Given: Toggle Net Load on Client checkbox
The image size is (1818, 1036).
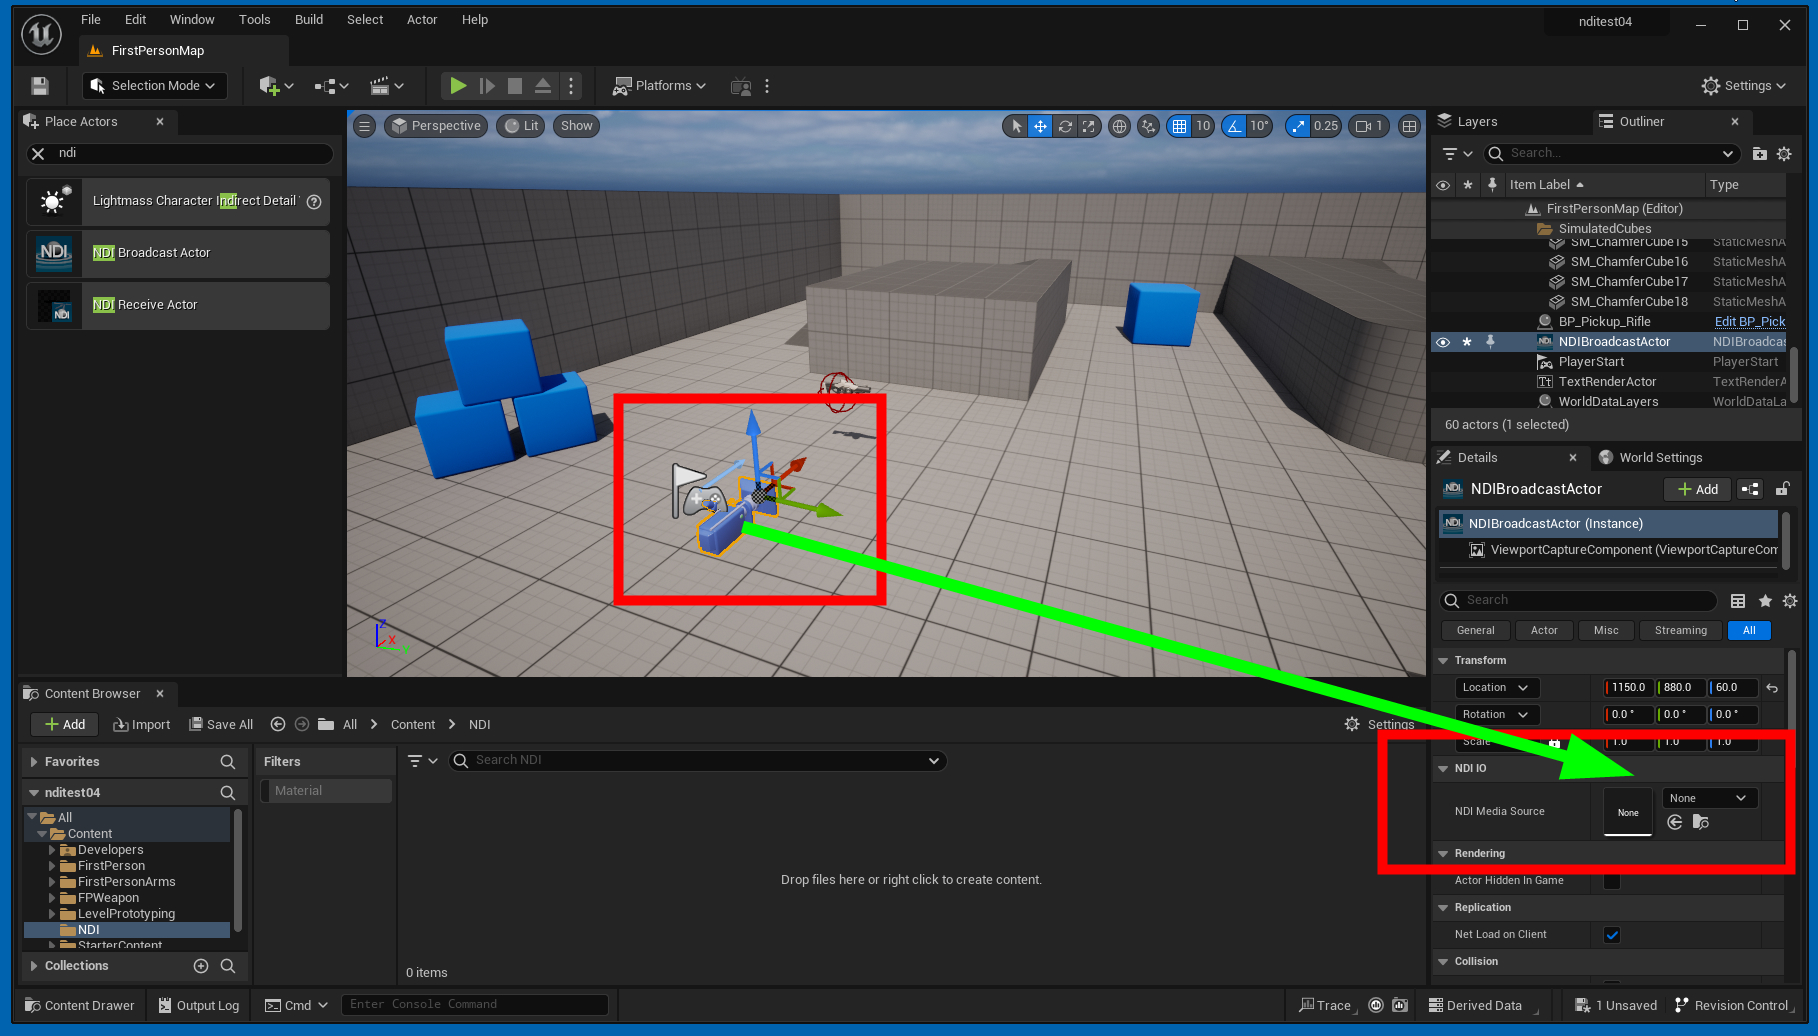Looking at the screenshot, I should [x=1611, y=935].
